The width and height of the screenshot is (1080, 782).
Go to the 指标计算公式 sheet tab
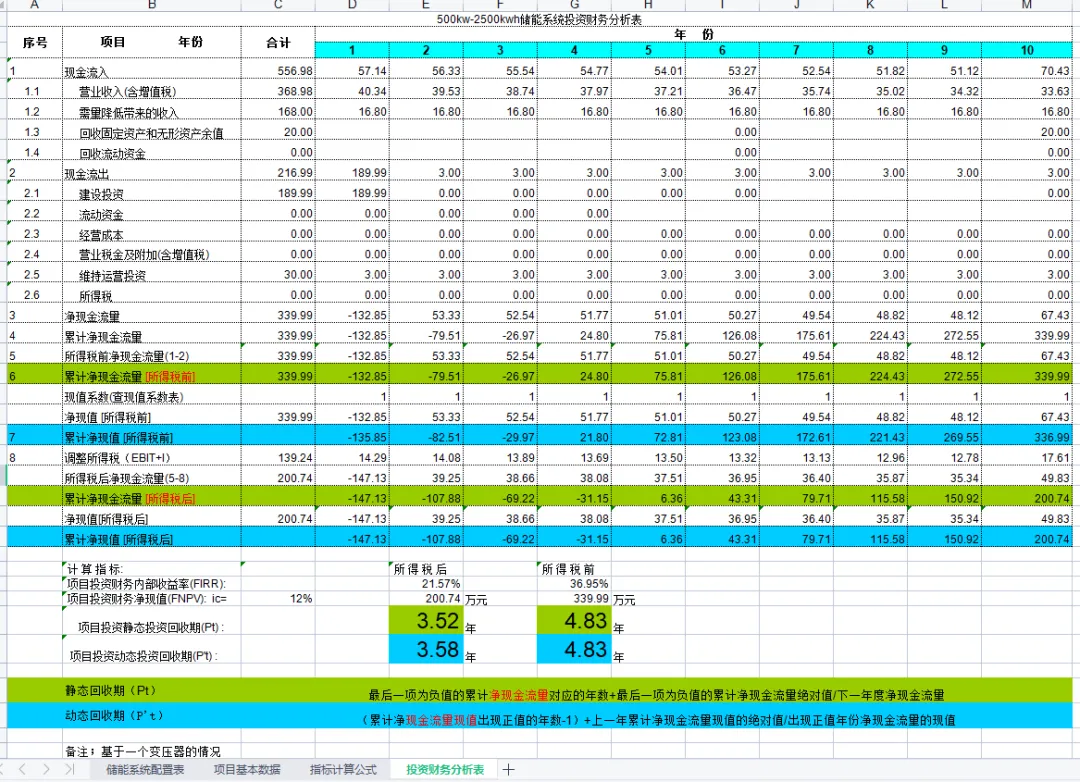343,770
